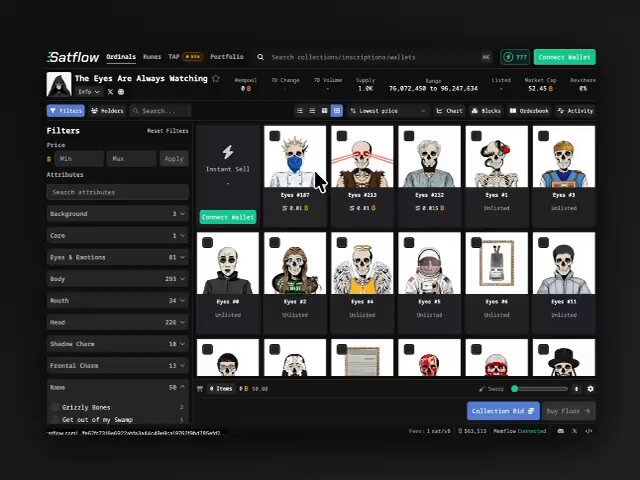The height and width of the screenshot is (480, 640).
Task: Open the Holders view
Action: 107,111
